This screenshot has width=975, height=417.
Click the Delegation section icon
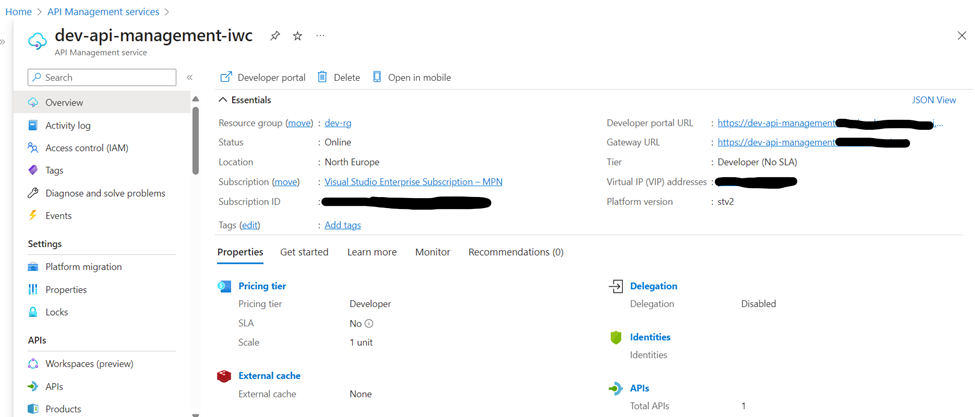click(x=616, y=286)
